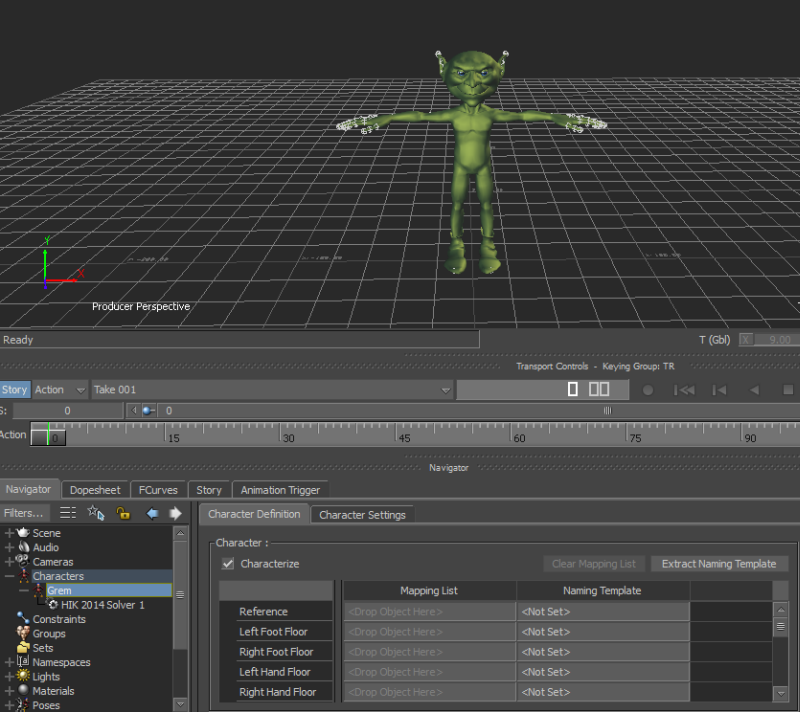Toggle the Navigator padlock lock icon
The image size is (800, 712).
124,513
